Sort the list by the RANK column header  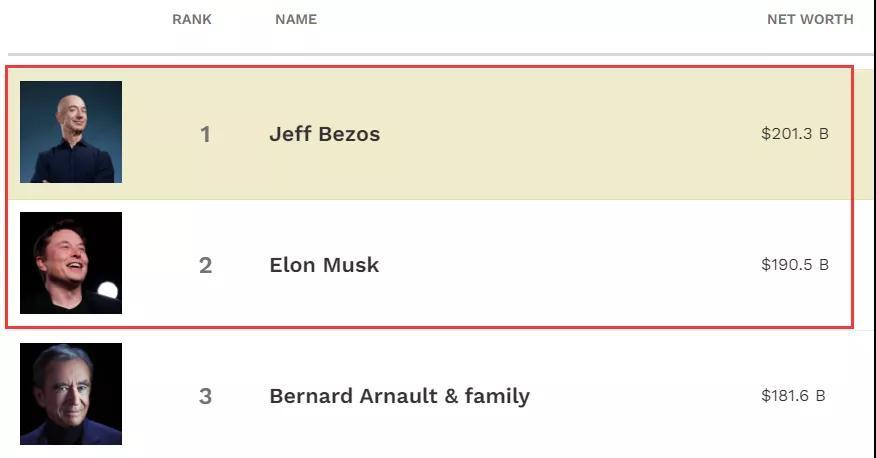pos(192,20)
